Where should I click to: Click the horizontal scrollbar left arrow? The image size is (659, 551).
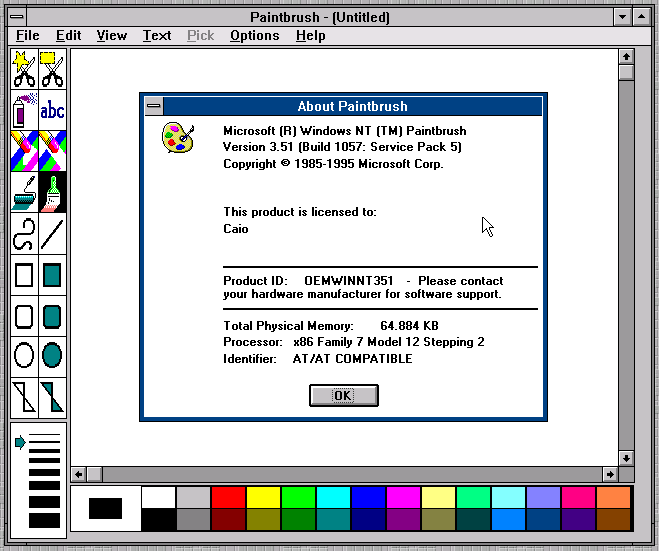pos(79,475)
